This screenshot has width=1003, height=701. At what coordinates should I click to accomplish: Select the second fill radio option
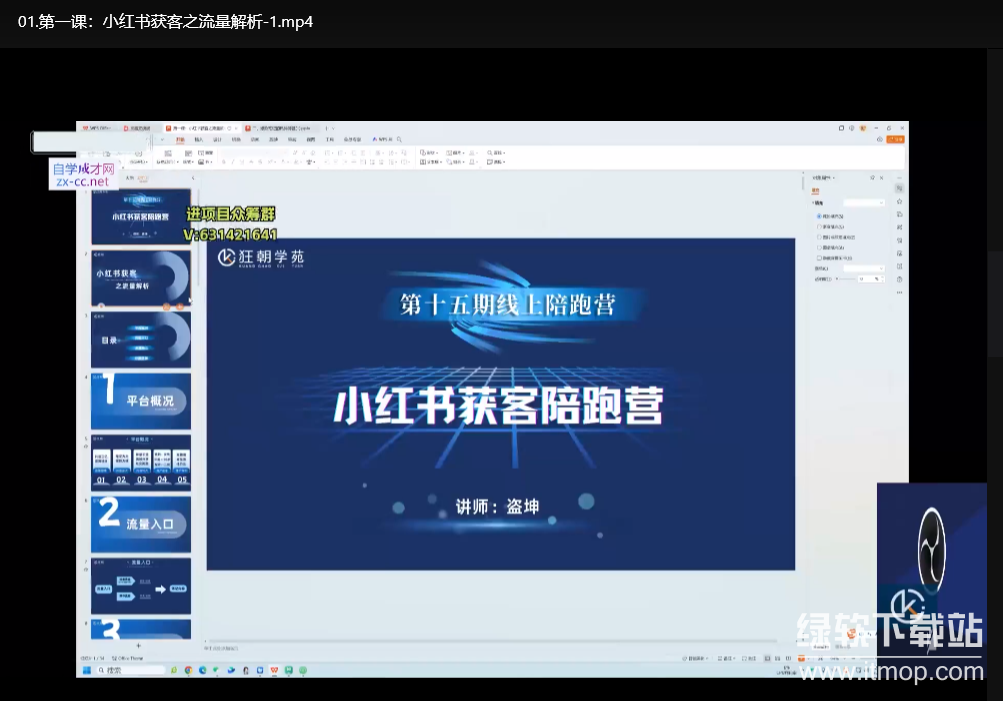819,226
